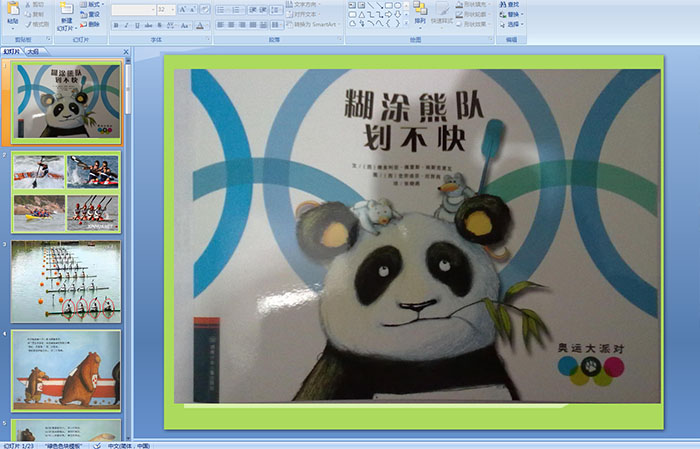
Task: Open the Line Spacing dropdown
Action: coord(276,9)
